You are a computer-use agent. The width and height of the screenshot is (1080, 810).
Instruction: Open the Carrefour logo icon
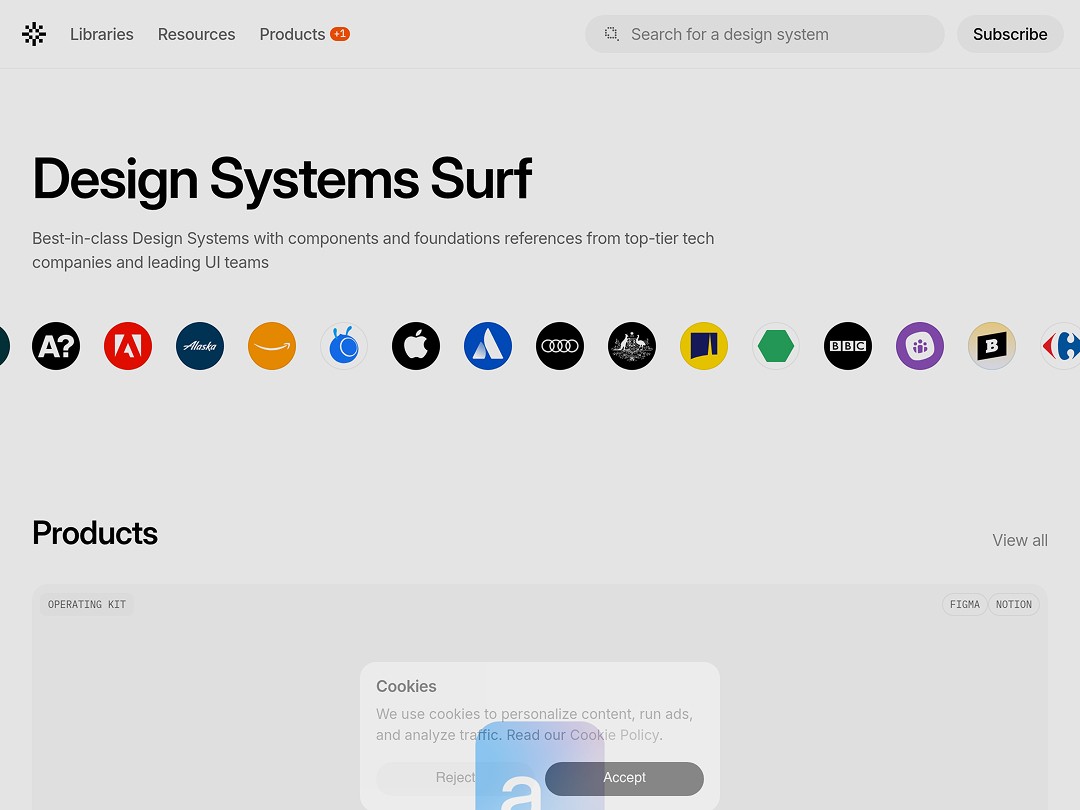[x=1061, y=346]
